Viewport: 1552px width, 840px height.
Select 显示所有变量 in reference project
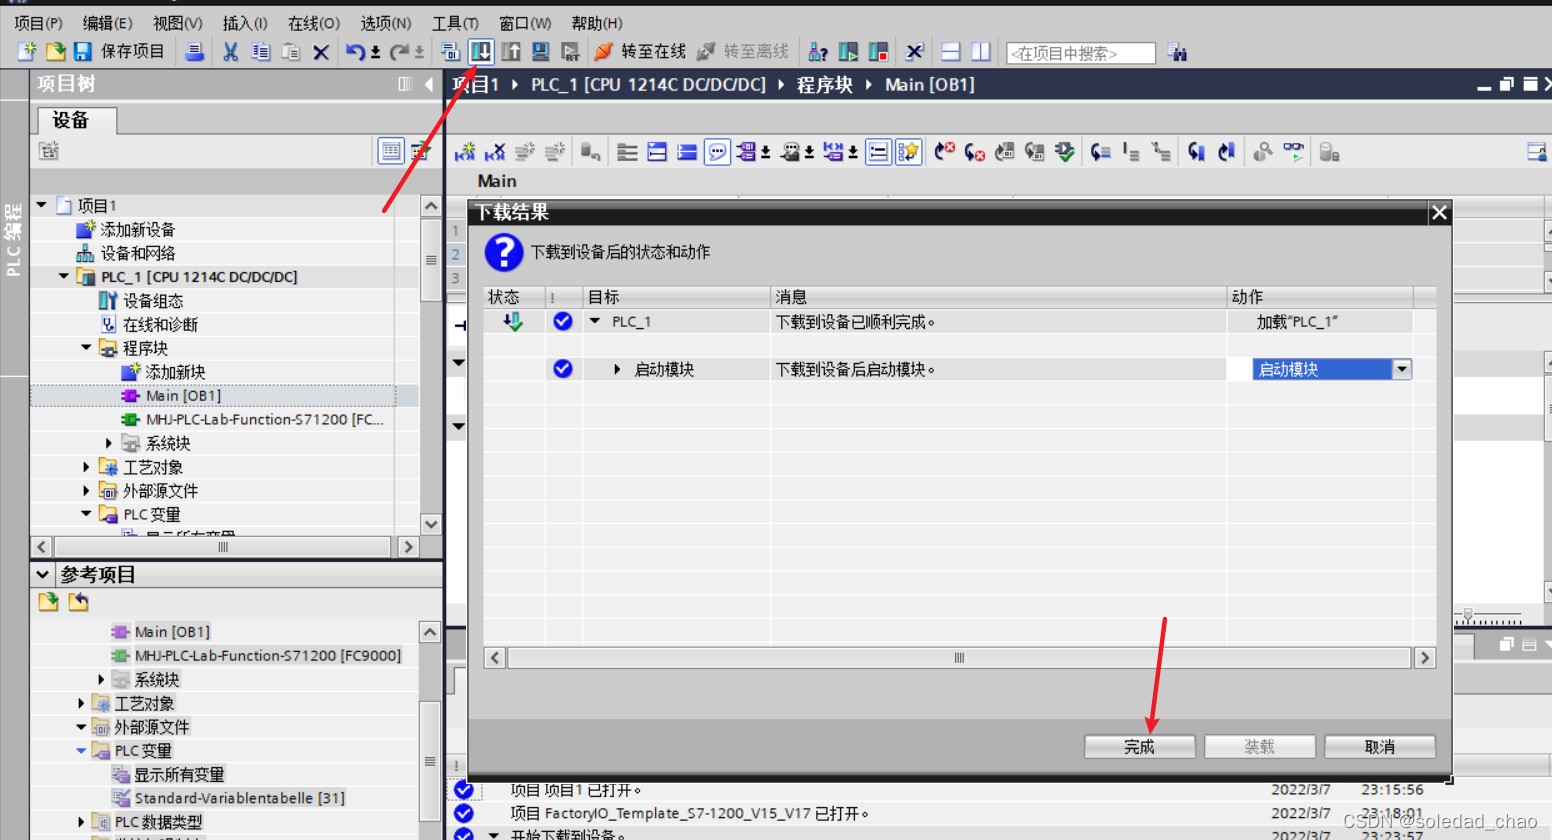pos(179,774)
